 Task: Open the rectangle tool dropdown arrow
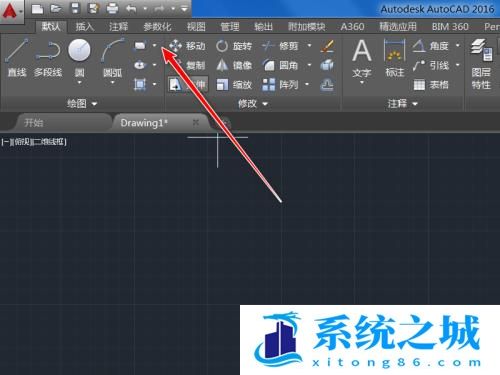pos(154,45)
